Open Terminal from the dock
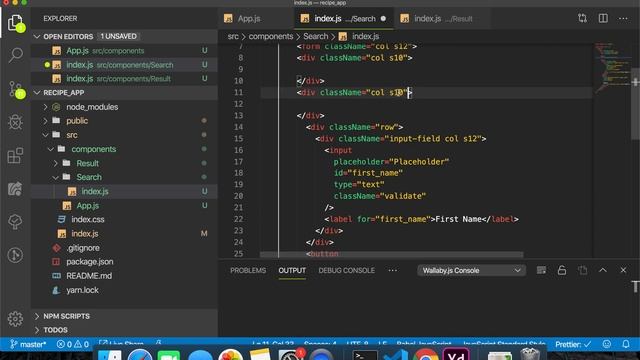The width and height of the screenshot is (640, 360). [364, 355]
